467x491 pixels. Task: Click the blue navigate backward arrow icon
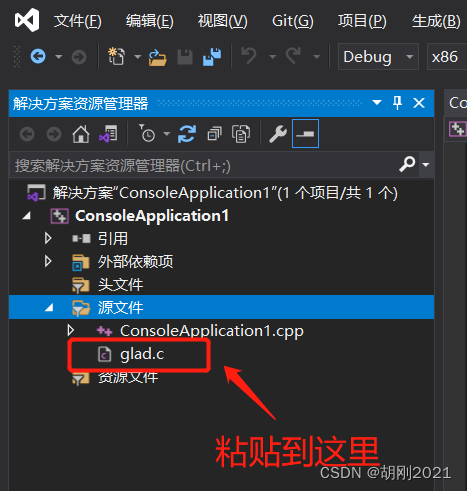[38, 56]
